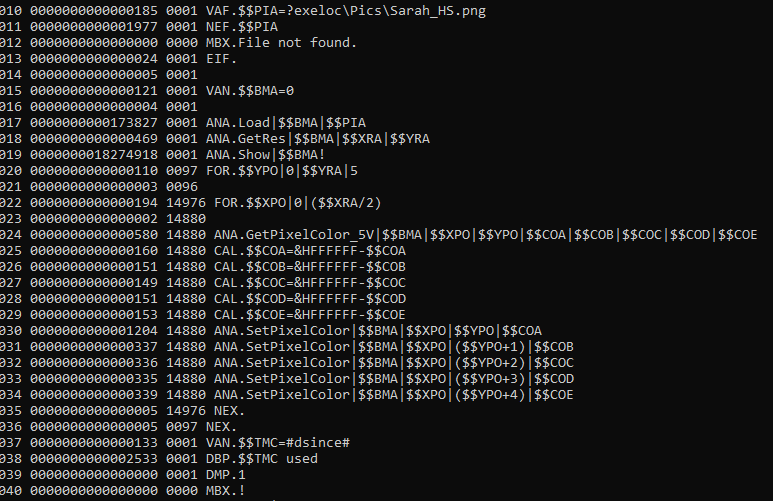The height and width of the screenshot is (501, 773).
Task: Select the VAN.$$BMA=0 line
Action: point(250,90)
